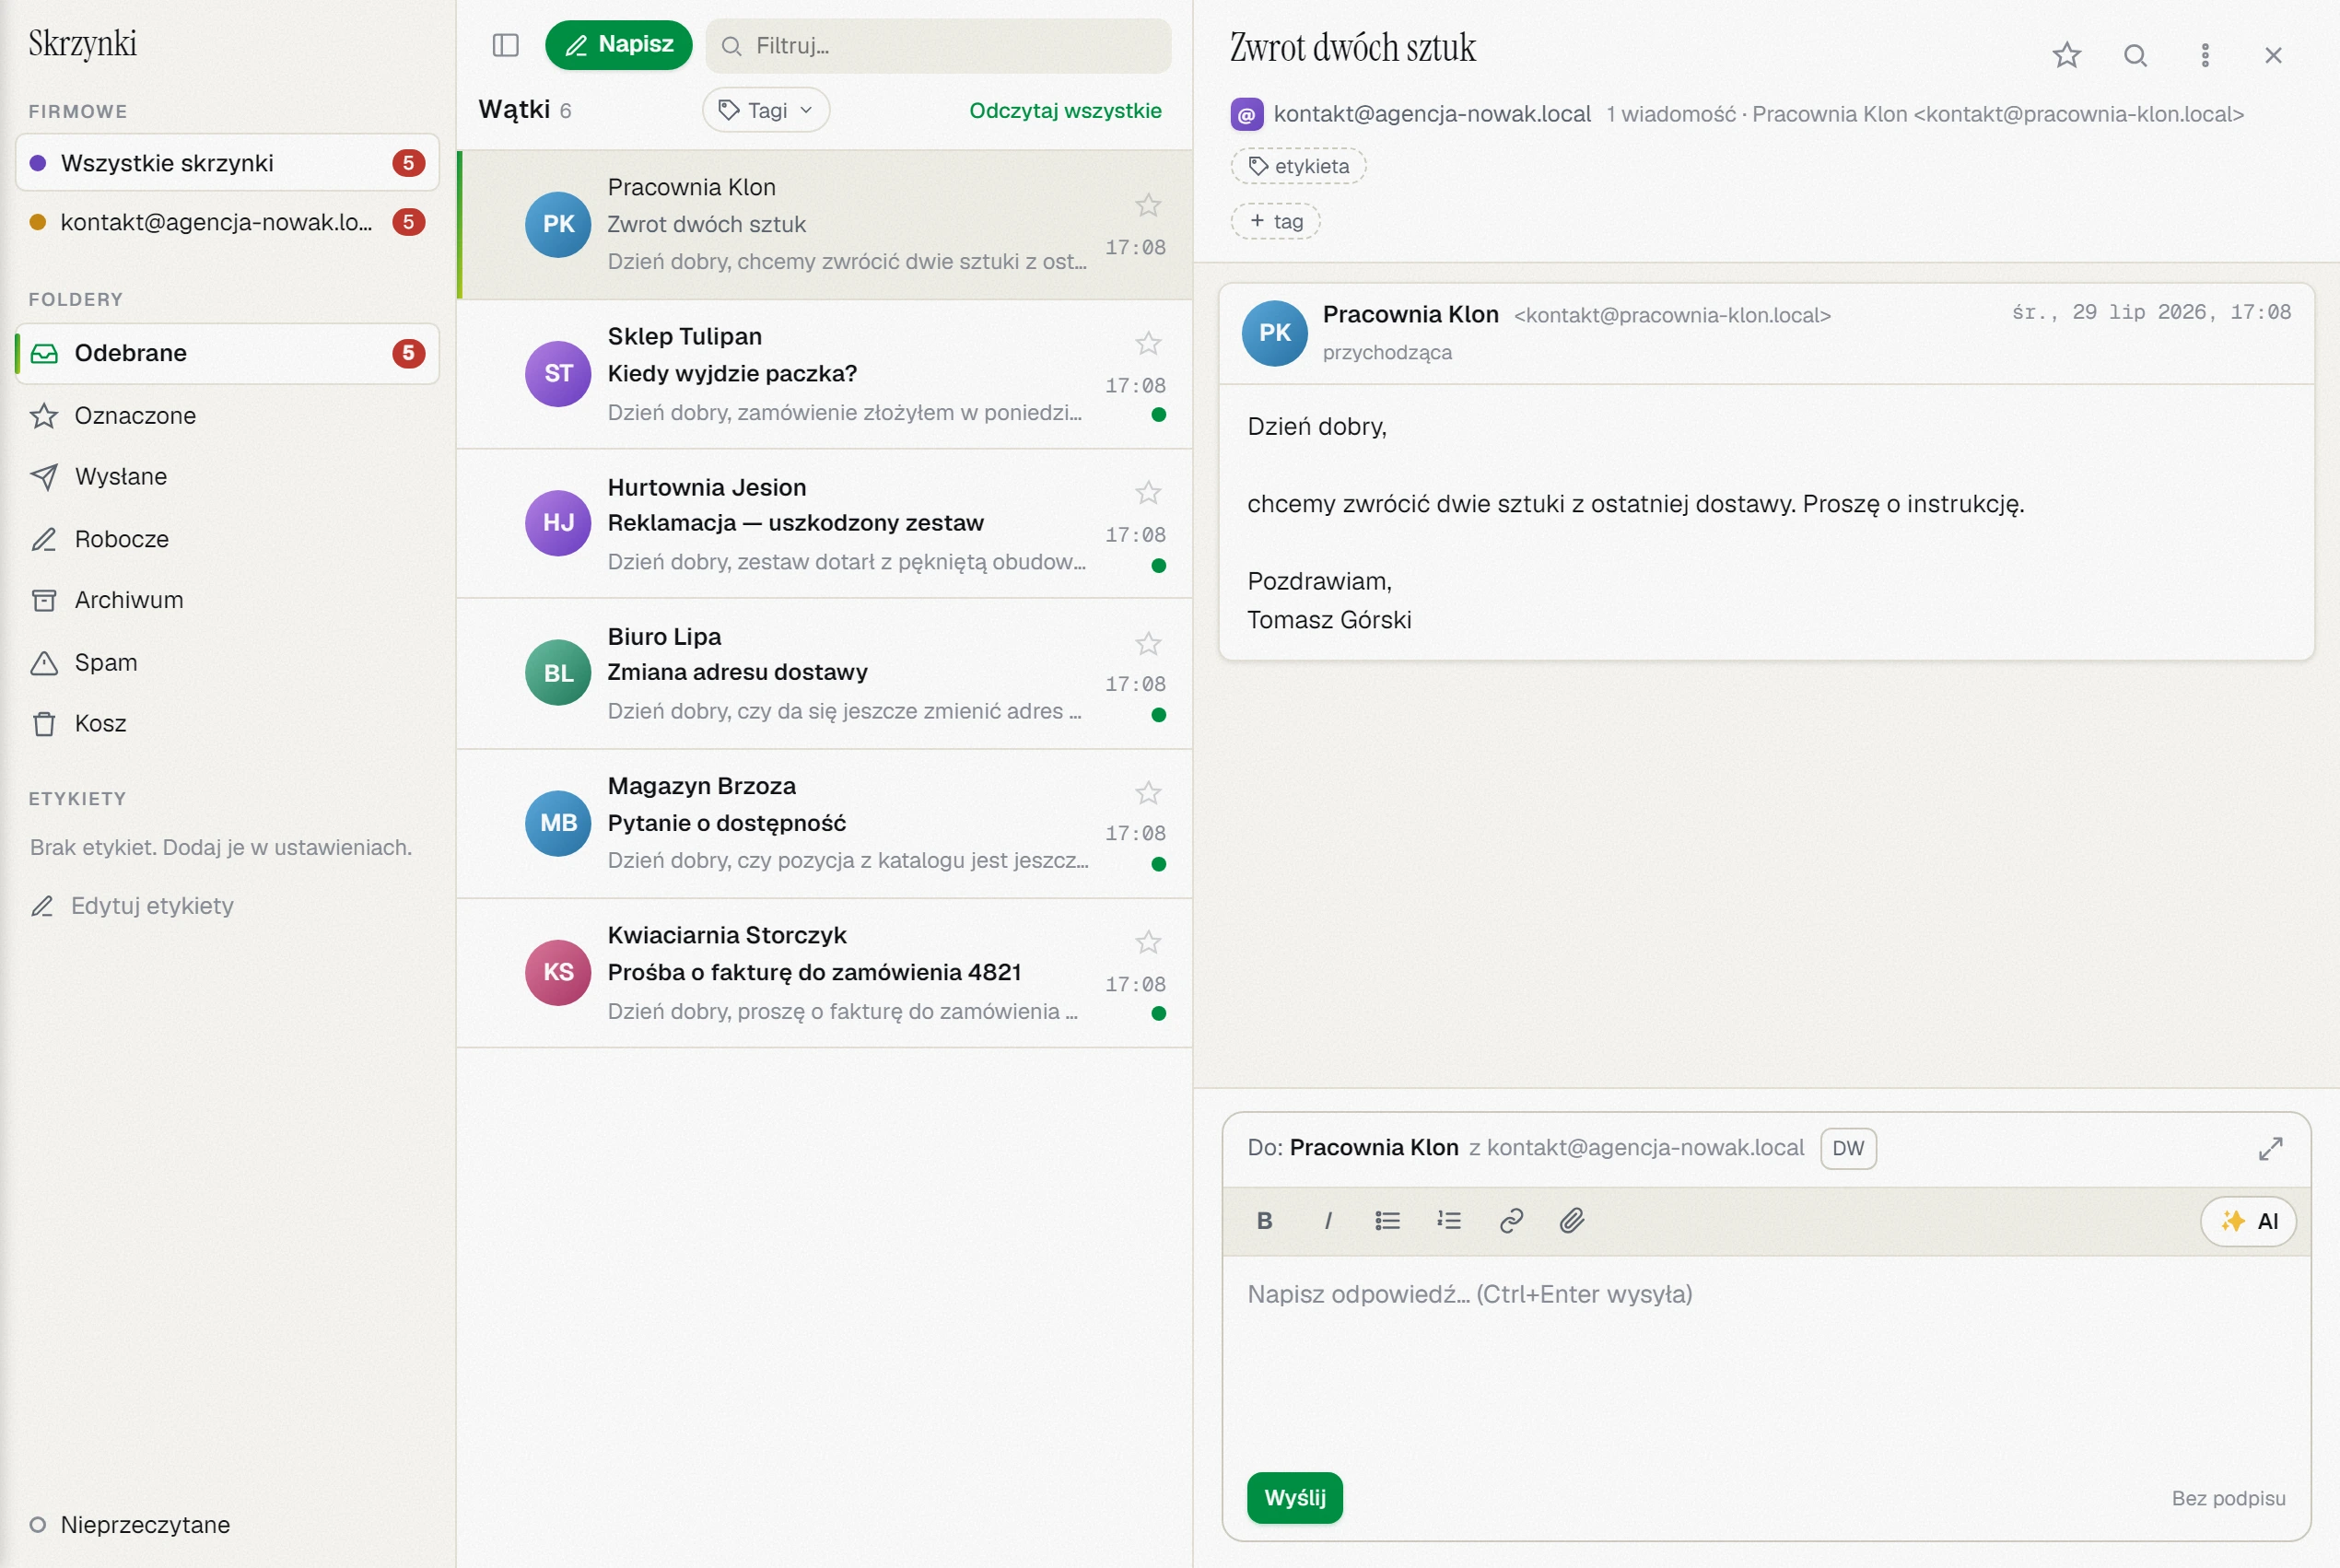
Task: Star the Pracownia Klon thread
Action: point(1148,205)
